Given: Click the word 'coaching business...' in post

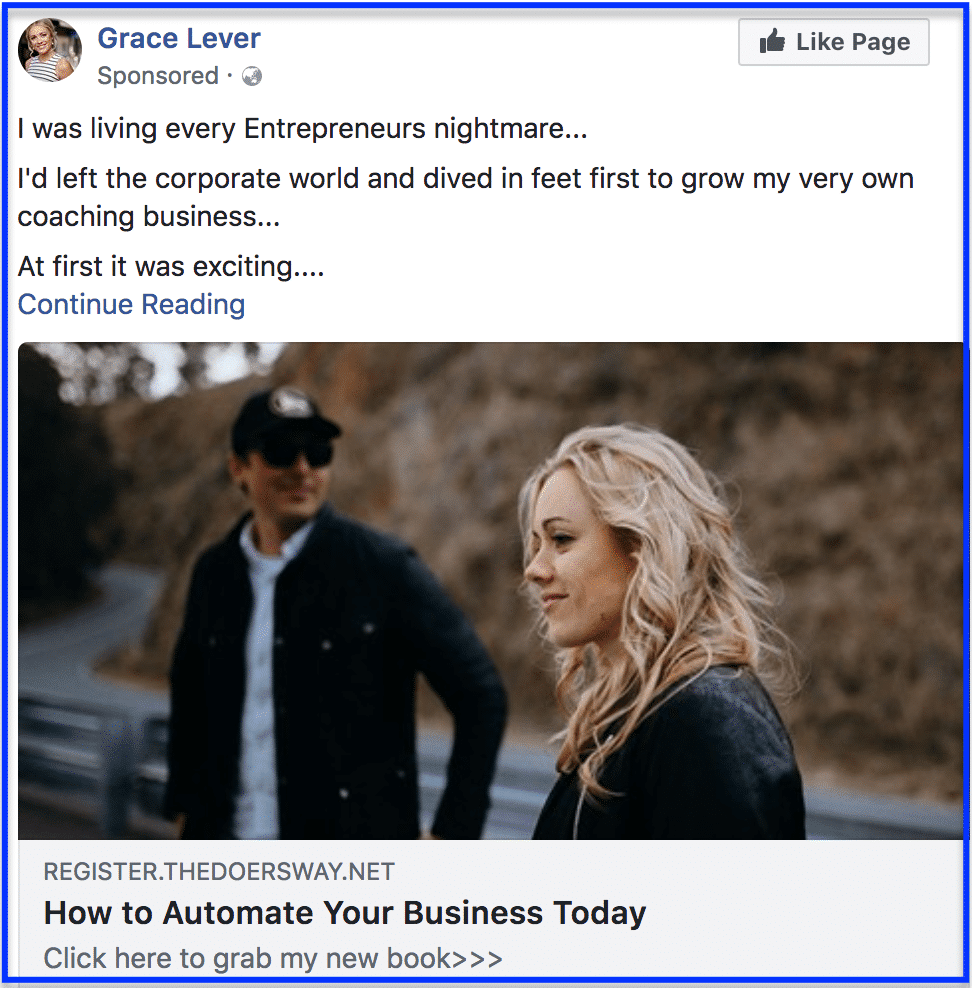Looking at the screenshot, I should (x=148, y=217).
